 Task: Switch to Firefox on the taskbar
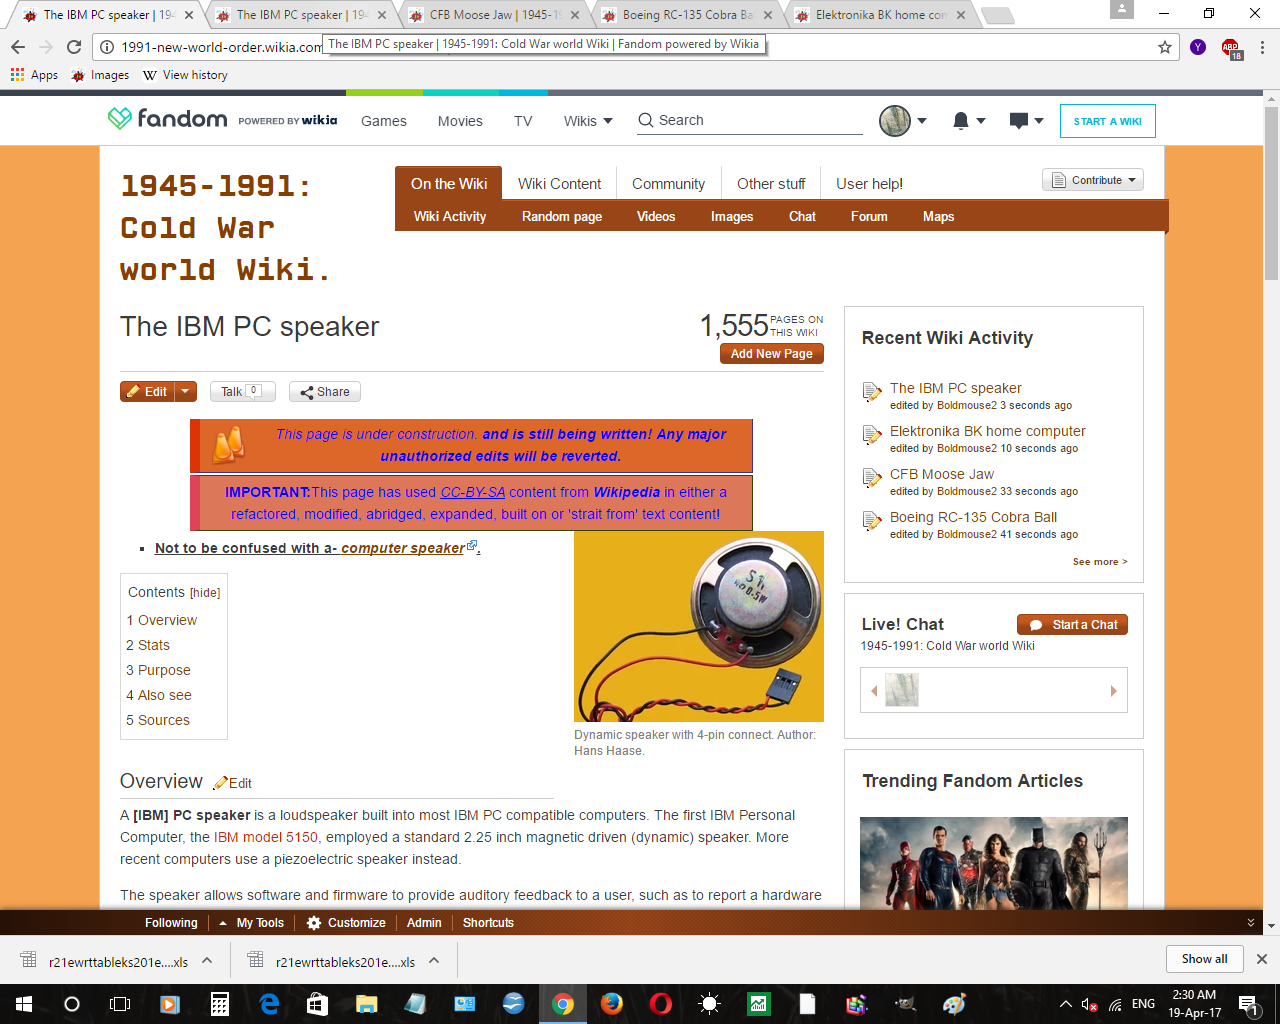(x=612, y=1004)
